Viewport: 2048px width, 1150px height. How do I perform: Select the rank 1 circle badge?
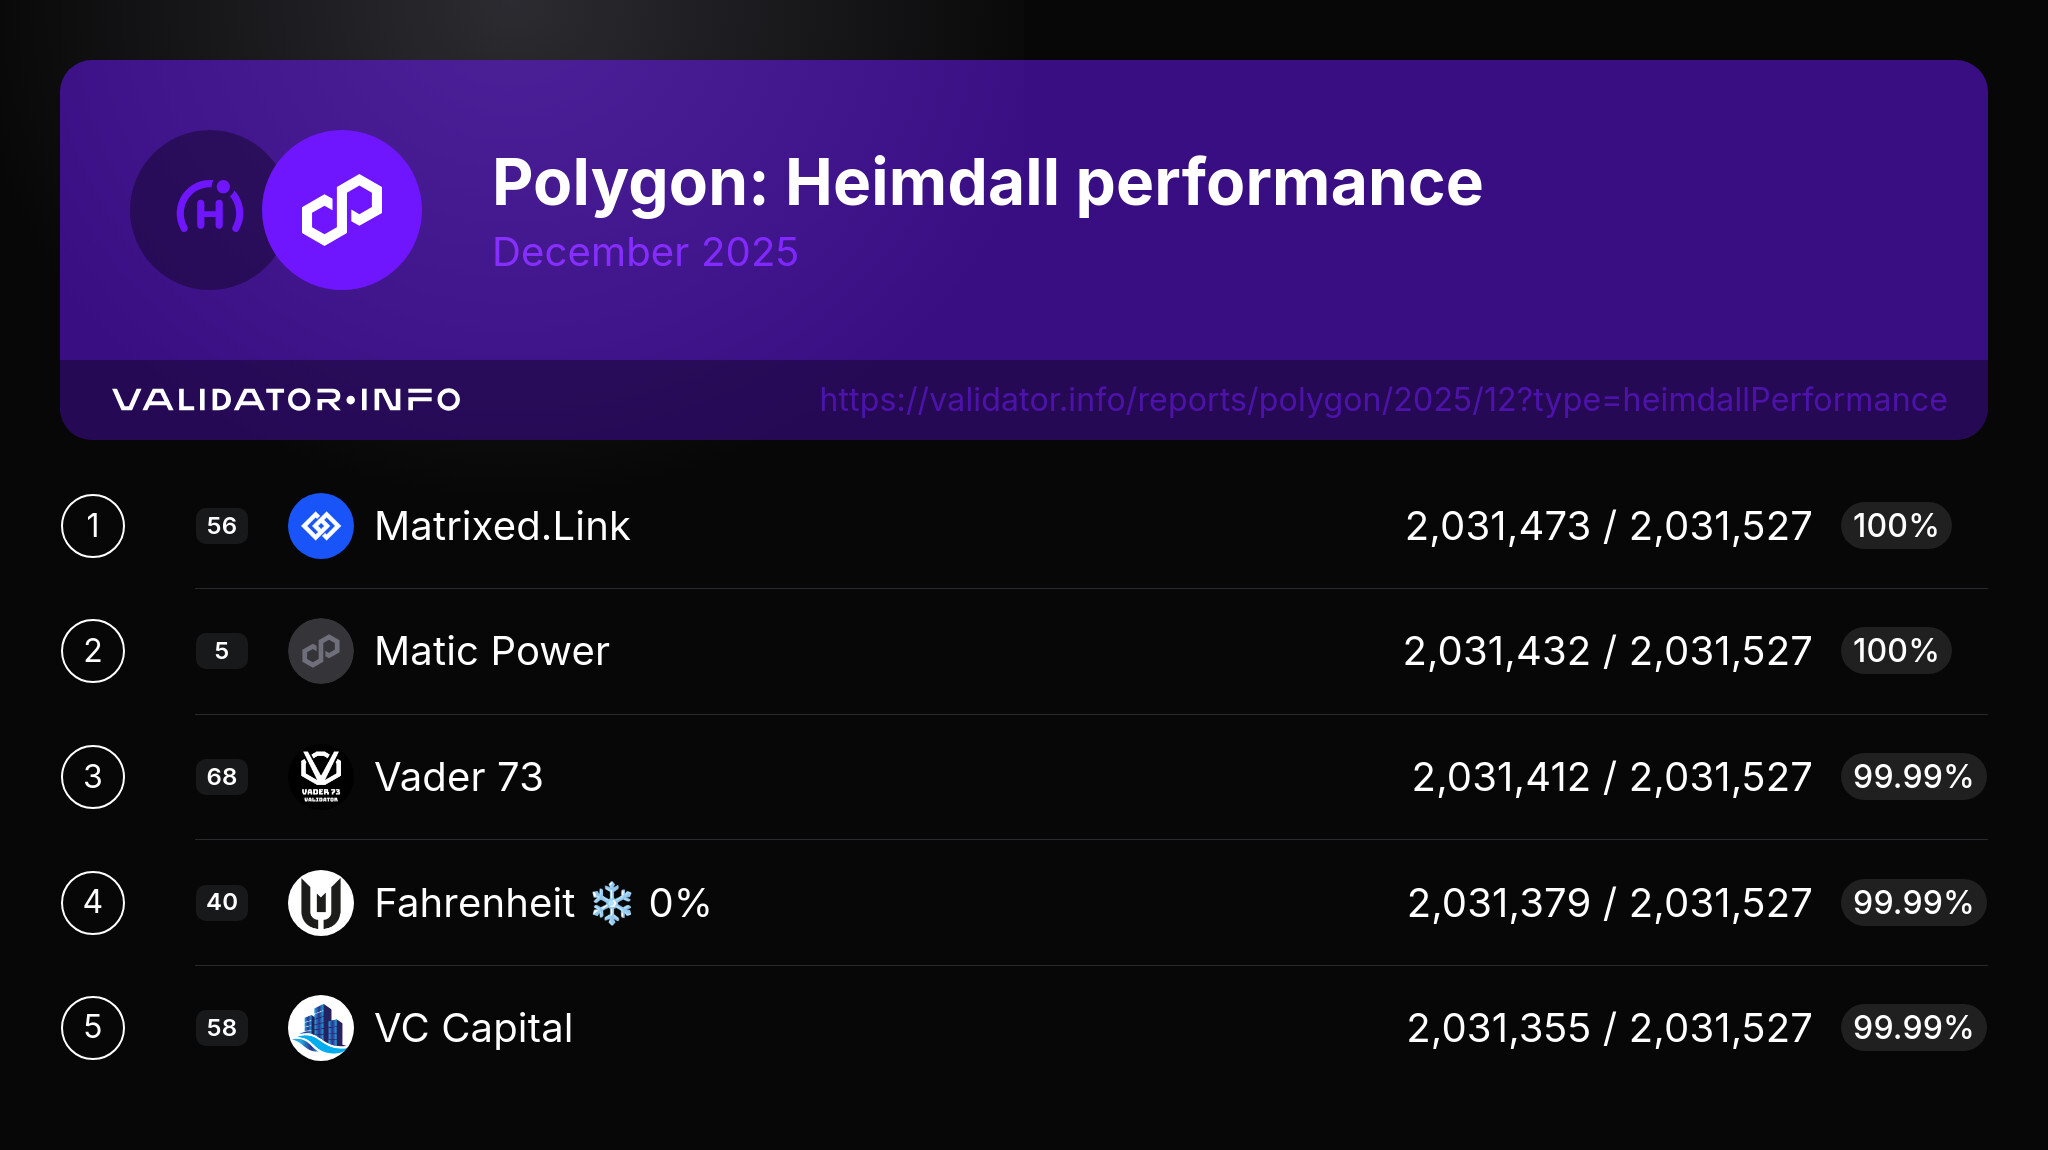pyautogui.click(x=93, y=526)
